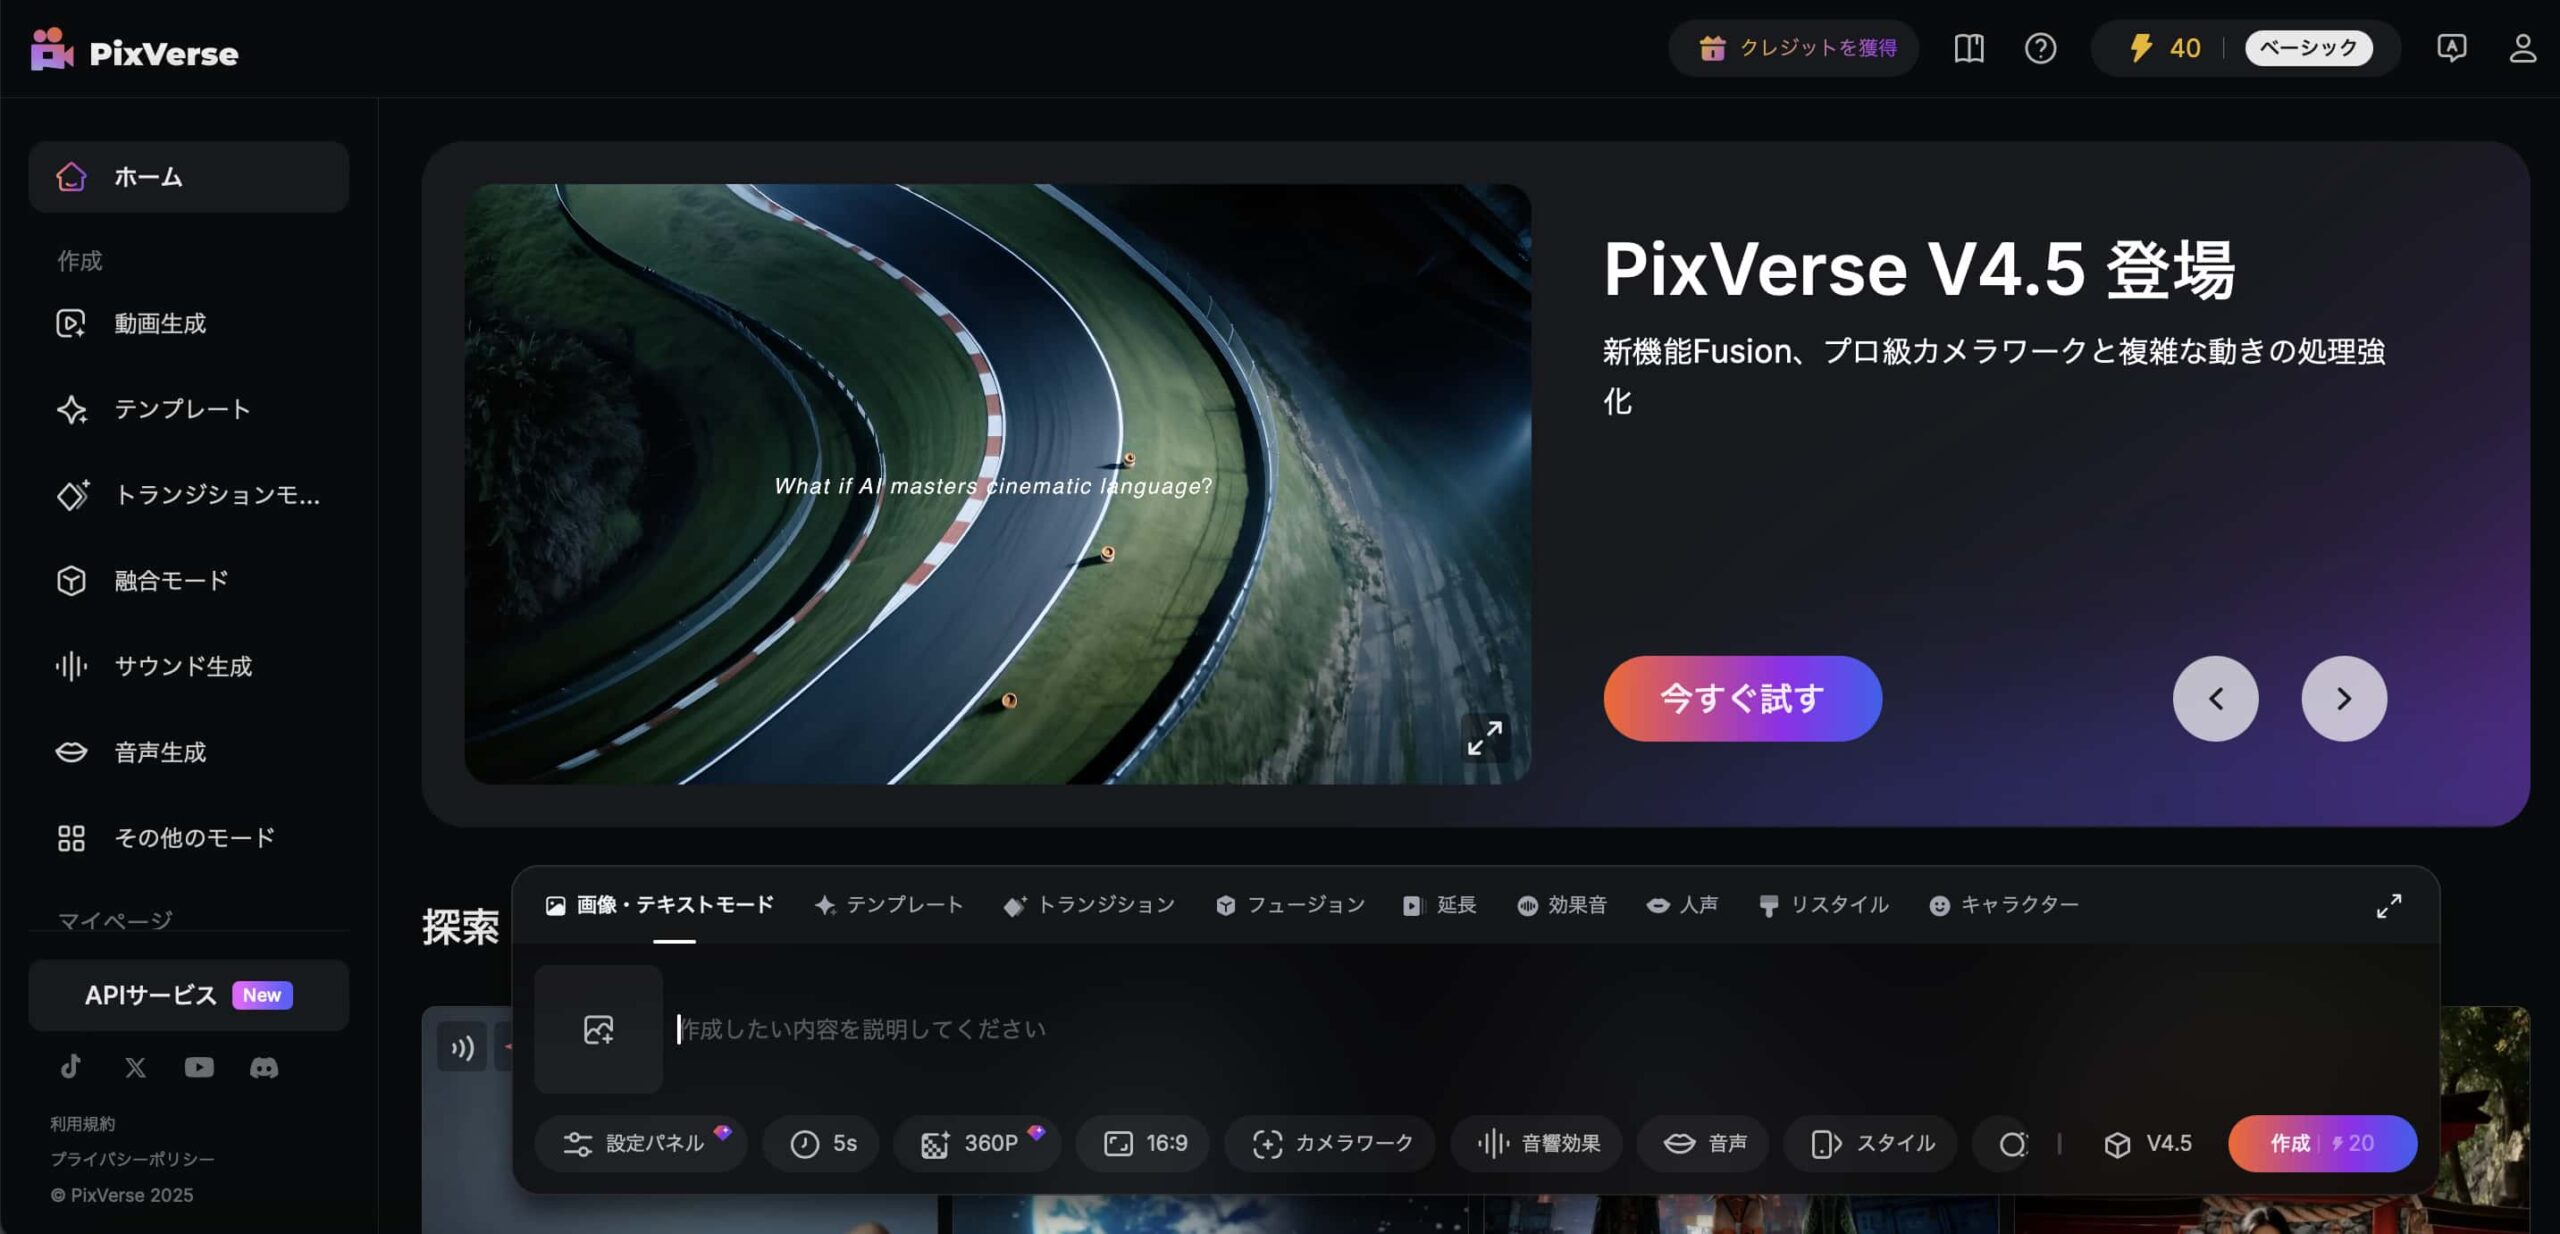This screenshot has width=2560, height=1234.
Task: Go to next banner slide
Action: (2343, 698)
